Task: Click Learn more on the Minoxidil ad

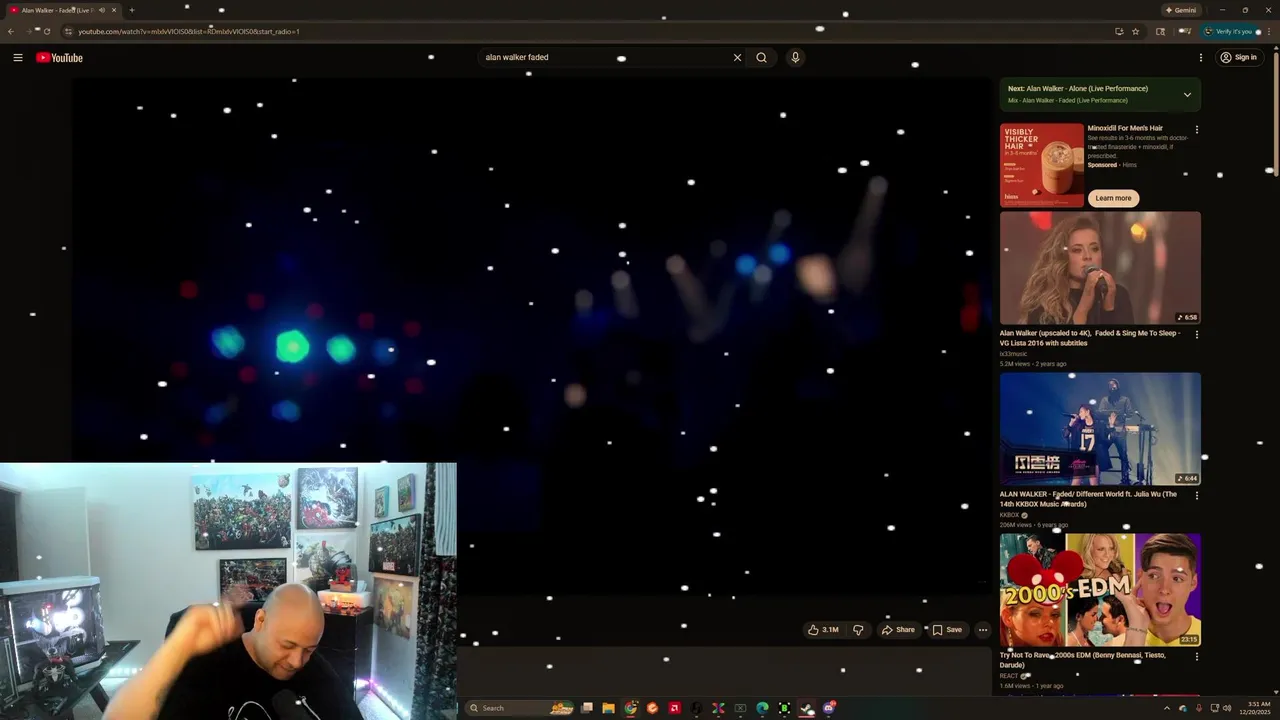Action: [x=1113, y=198]
